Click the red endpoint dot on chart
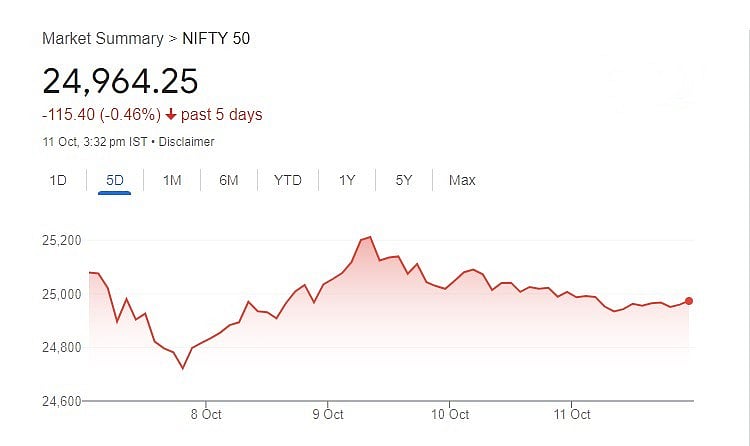 point(689,301)
